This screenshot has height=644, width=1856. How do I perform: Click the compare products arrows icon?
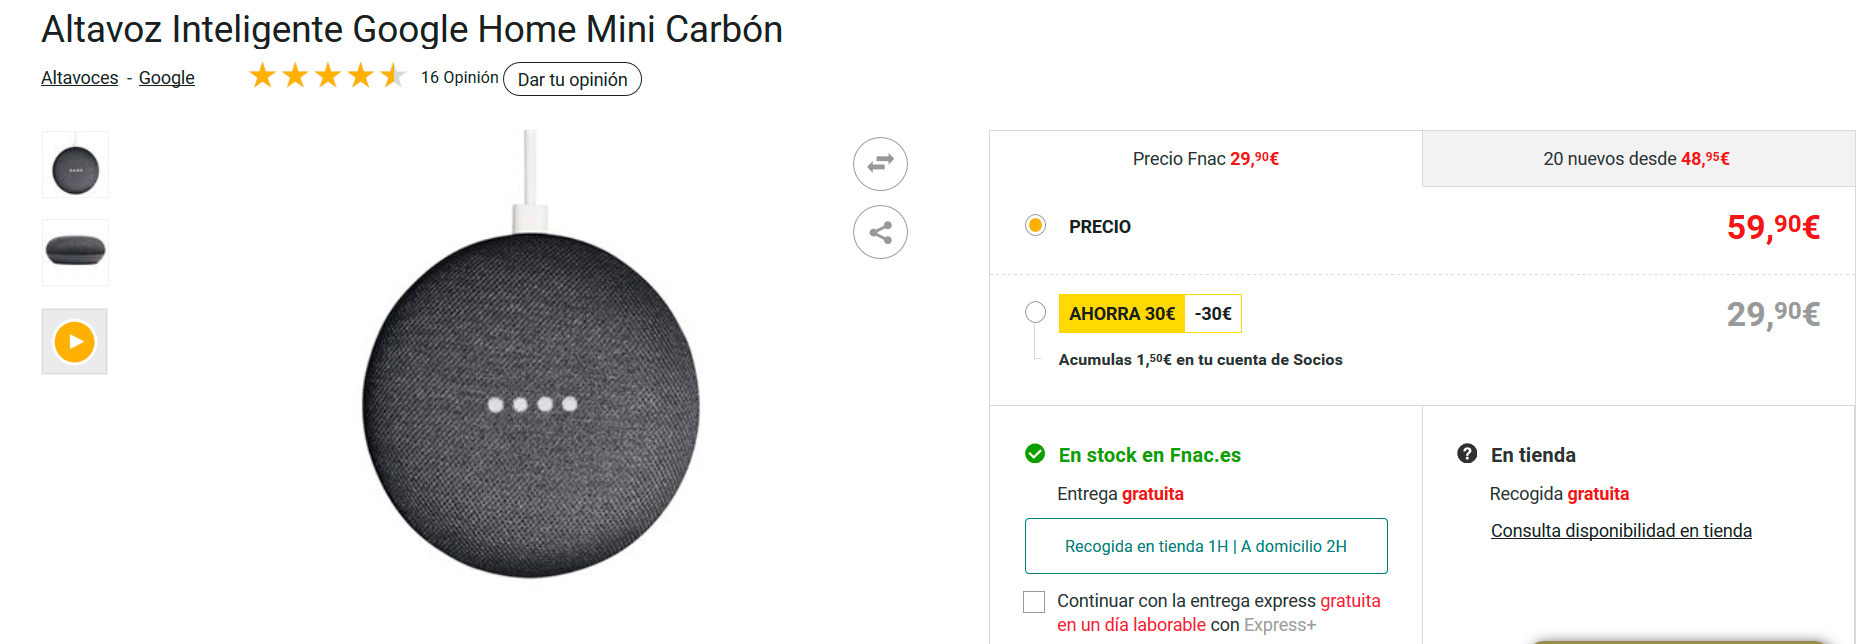[880, 163]
